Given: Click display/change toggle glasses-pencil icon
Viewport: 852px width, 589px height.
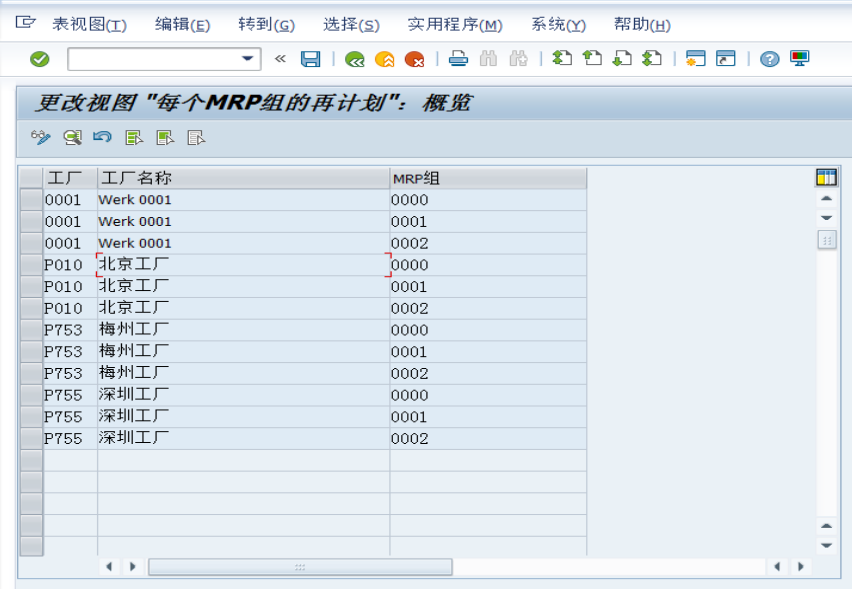Looking at the screenshot, I should point(41,137).
